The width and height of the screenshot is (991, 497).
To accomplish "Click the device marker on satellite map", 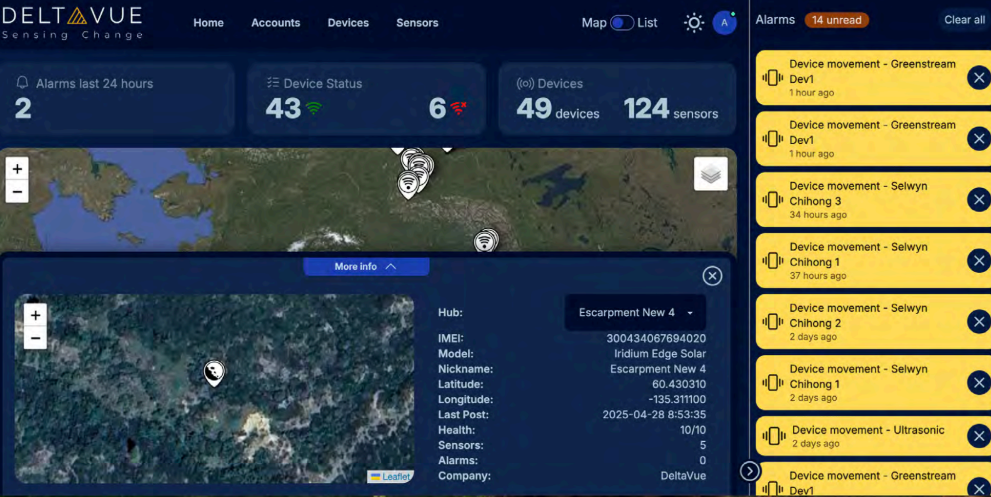I will click(x=214, y=373).
